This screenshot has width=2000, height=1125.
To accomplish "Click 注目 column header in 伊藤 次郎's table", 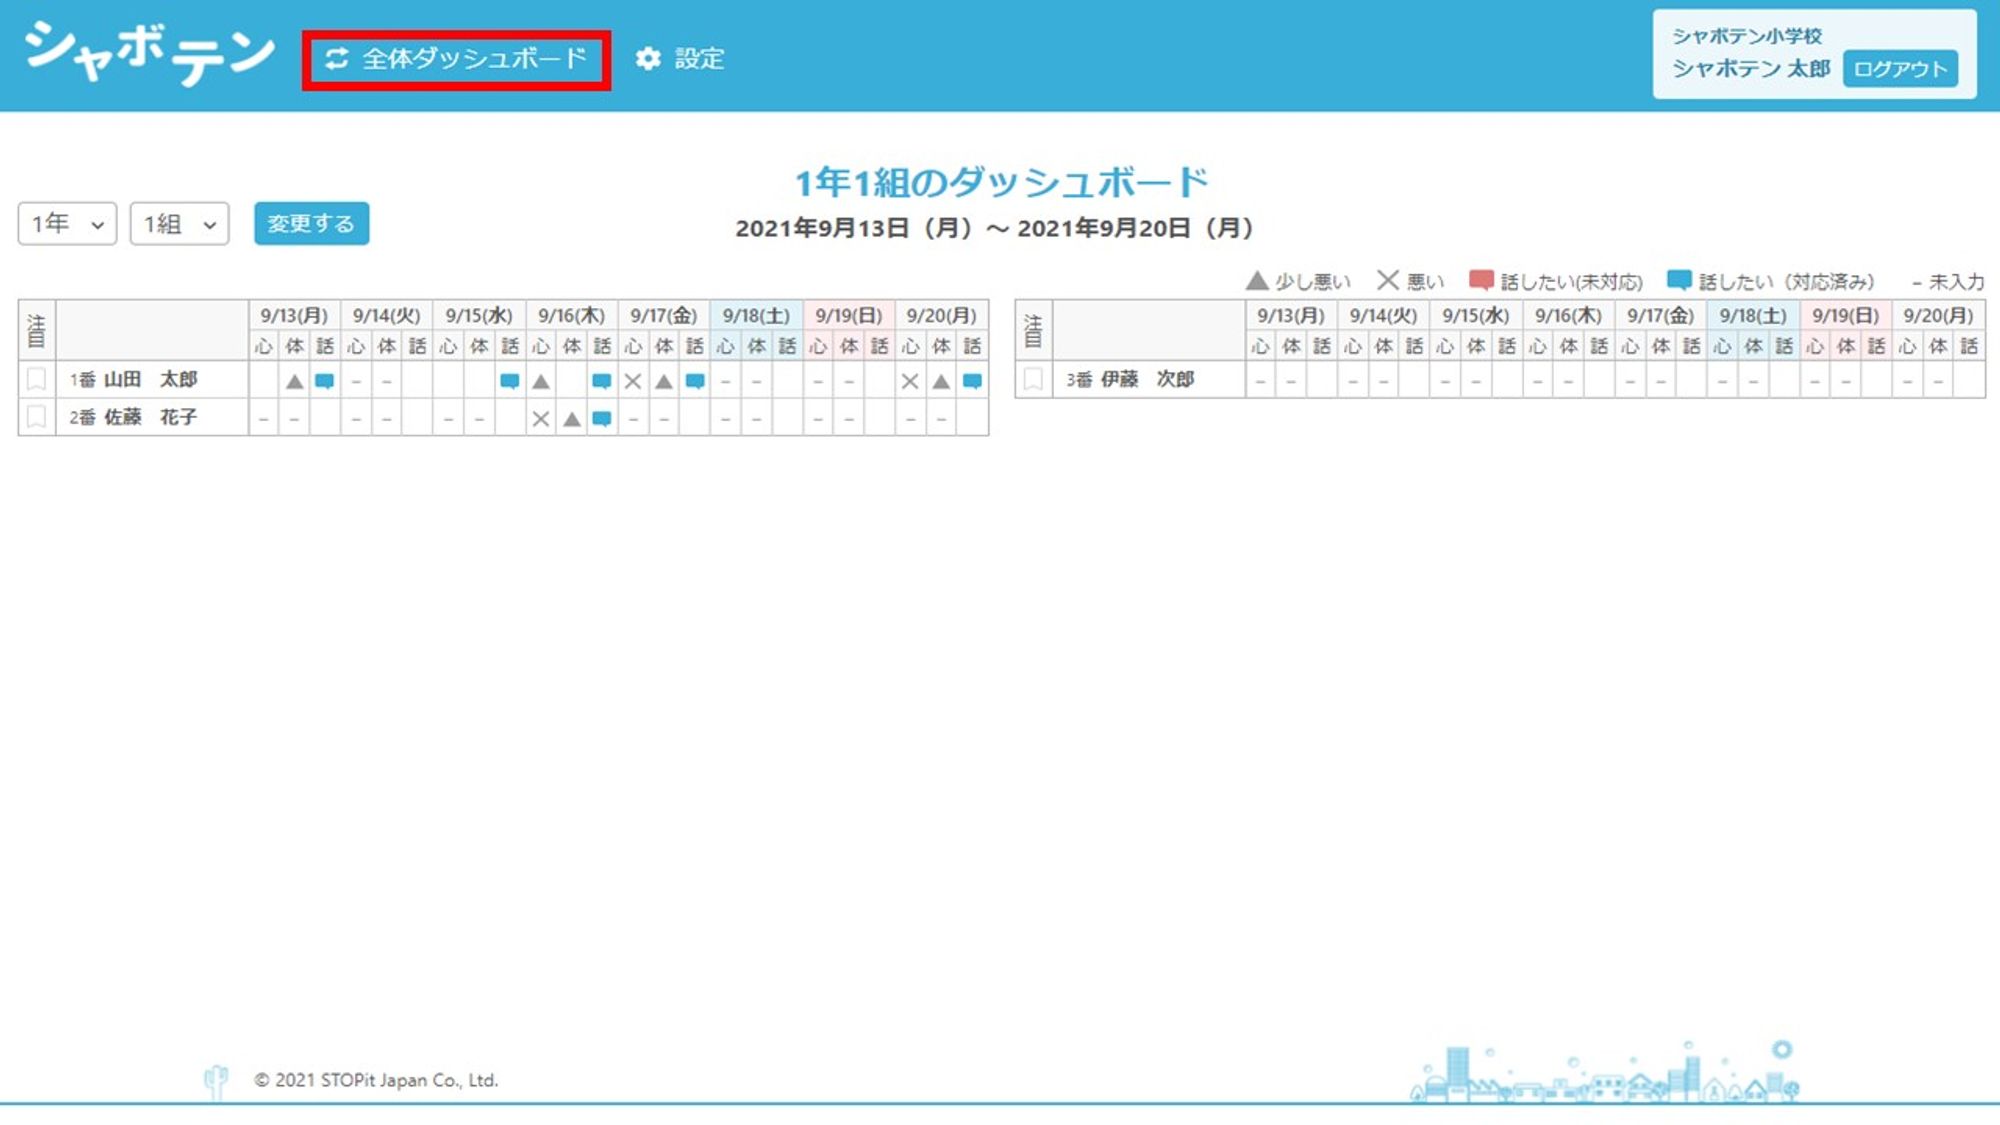I will point(1033,330).
